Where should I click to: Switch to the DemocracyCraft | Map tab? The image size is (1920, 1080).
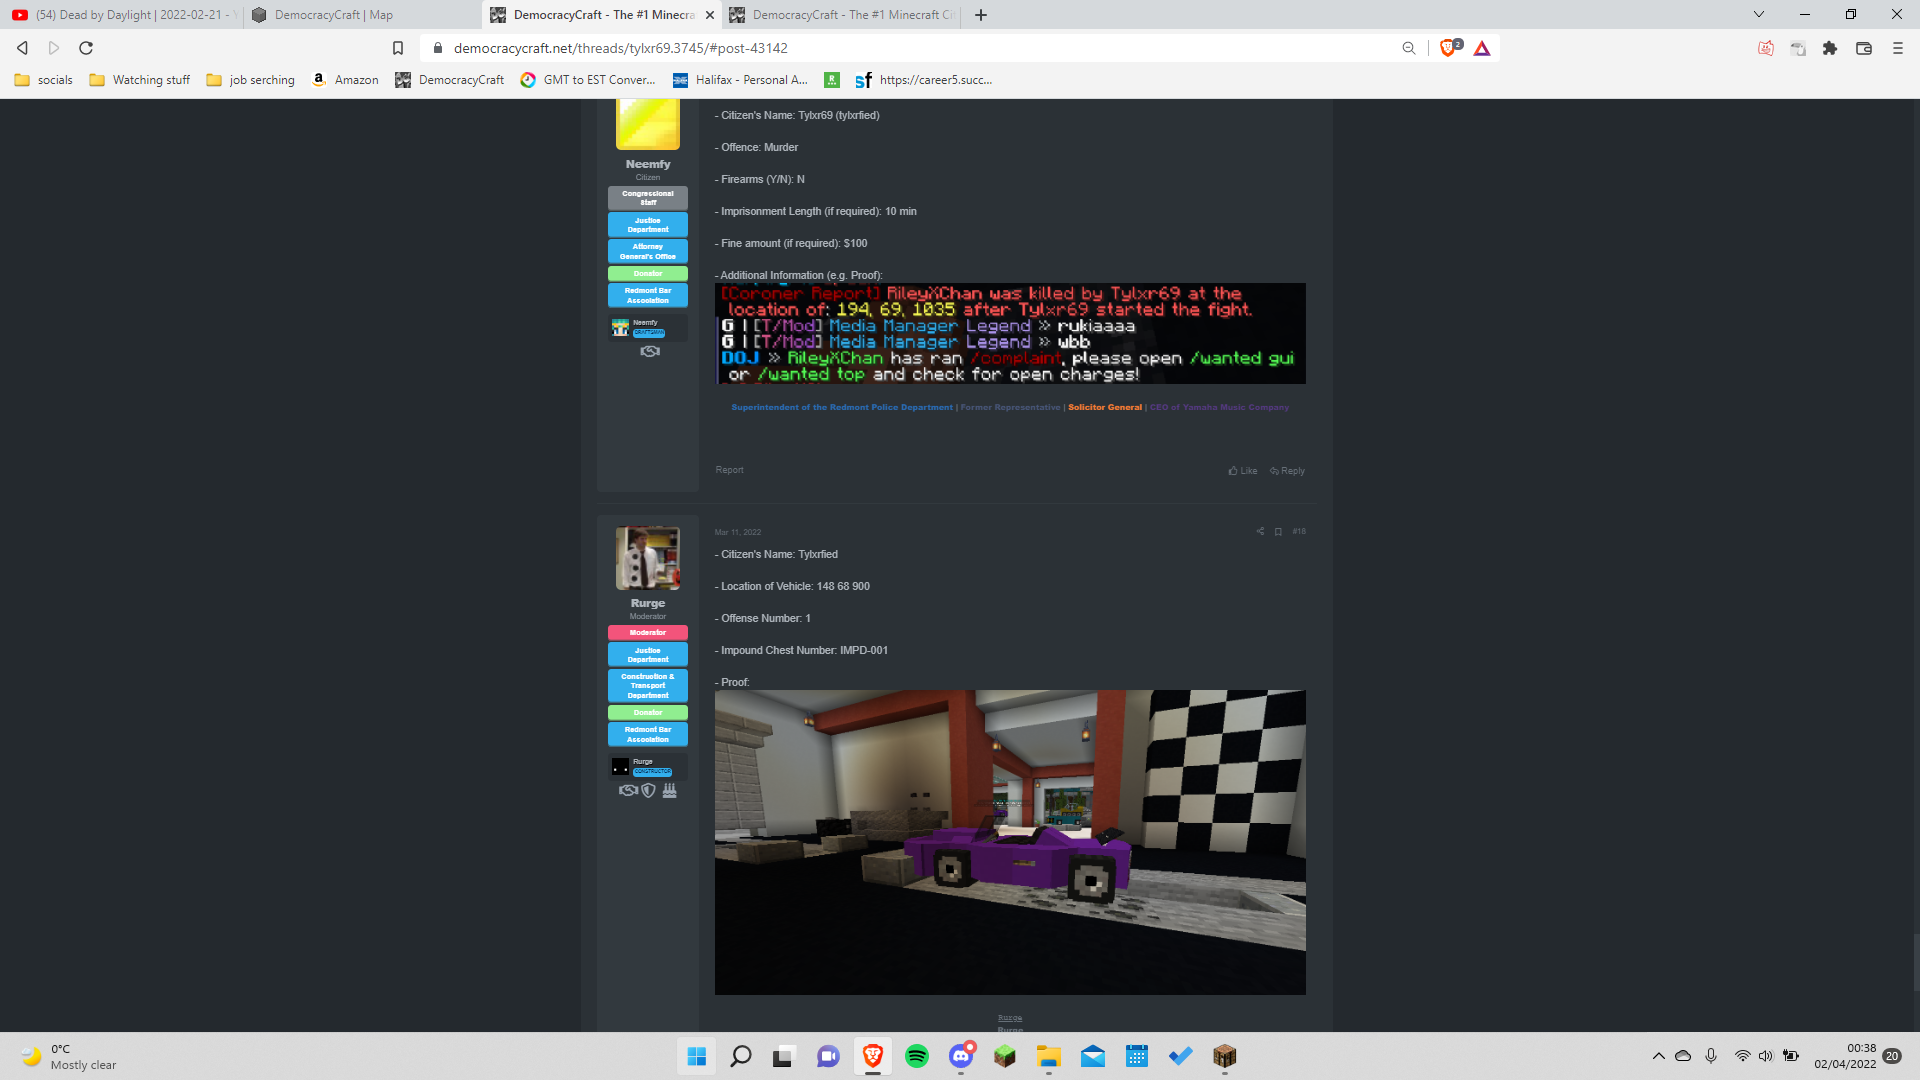(360, 15)
